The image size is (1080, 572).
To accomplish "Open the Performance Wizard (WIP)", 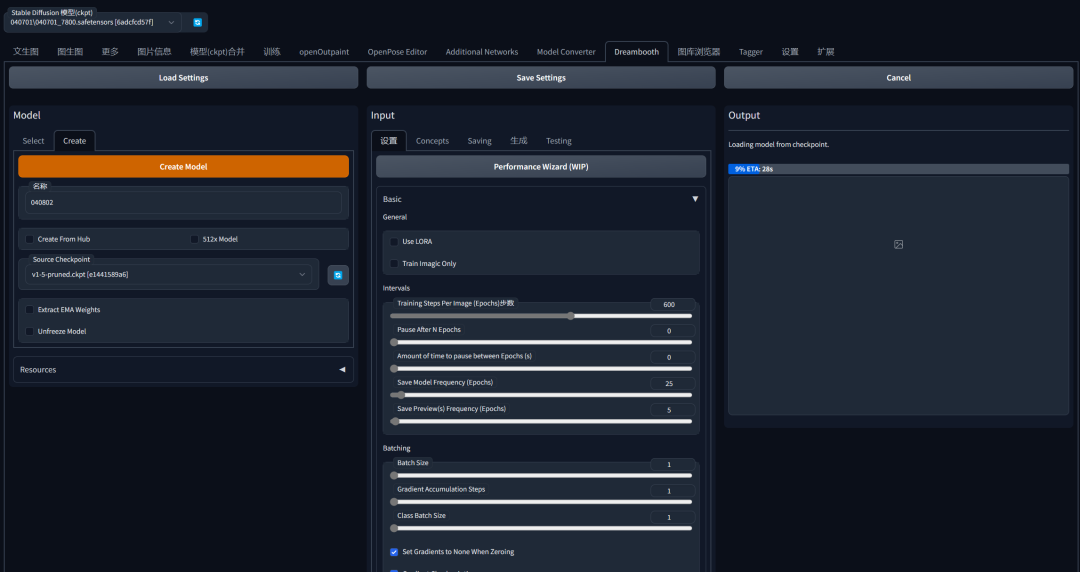I will tap(541, 167).
